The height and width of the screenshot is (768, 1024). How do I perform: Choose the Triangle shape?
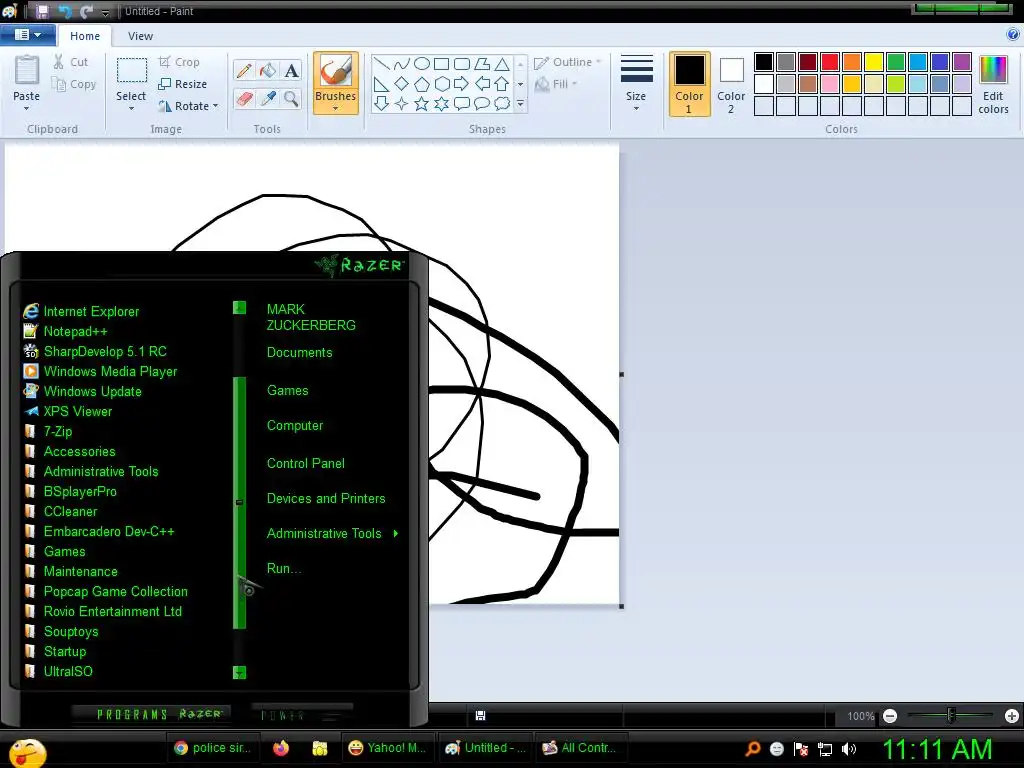(x=502, y=64)
